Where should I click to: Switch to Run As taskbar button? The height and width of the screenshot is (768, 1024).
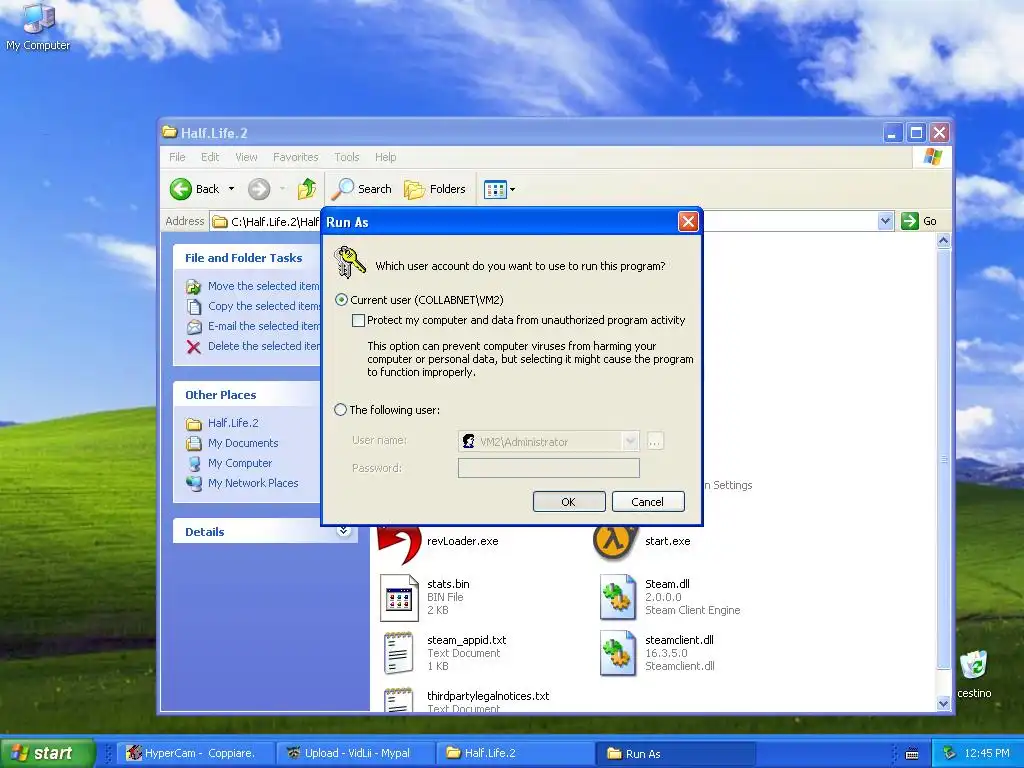[x=677, y=754]
